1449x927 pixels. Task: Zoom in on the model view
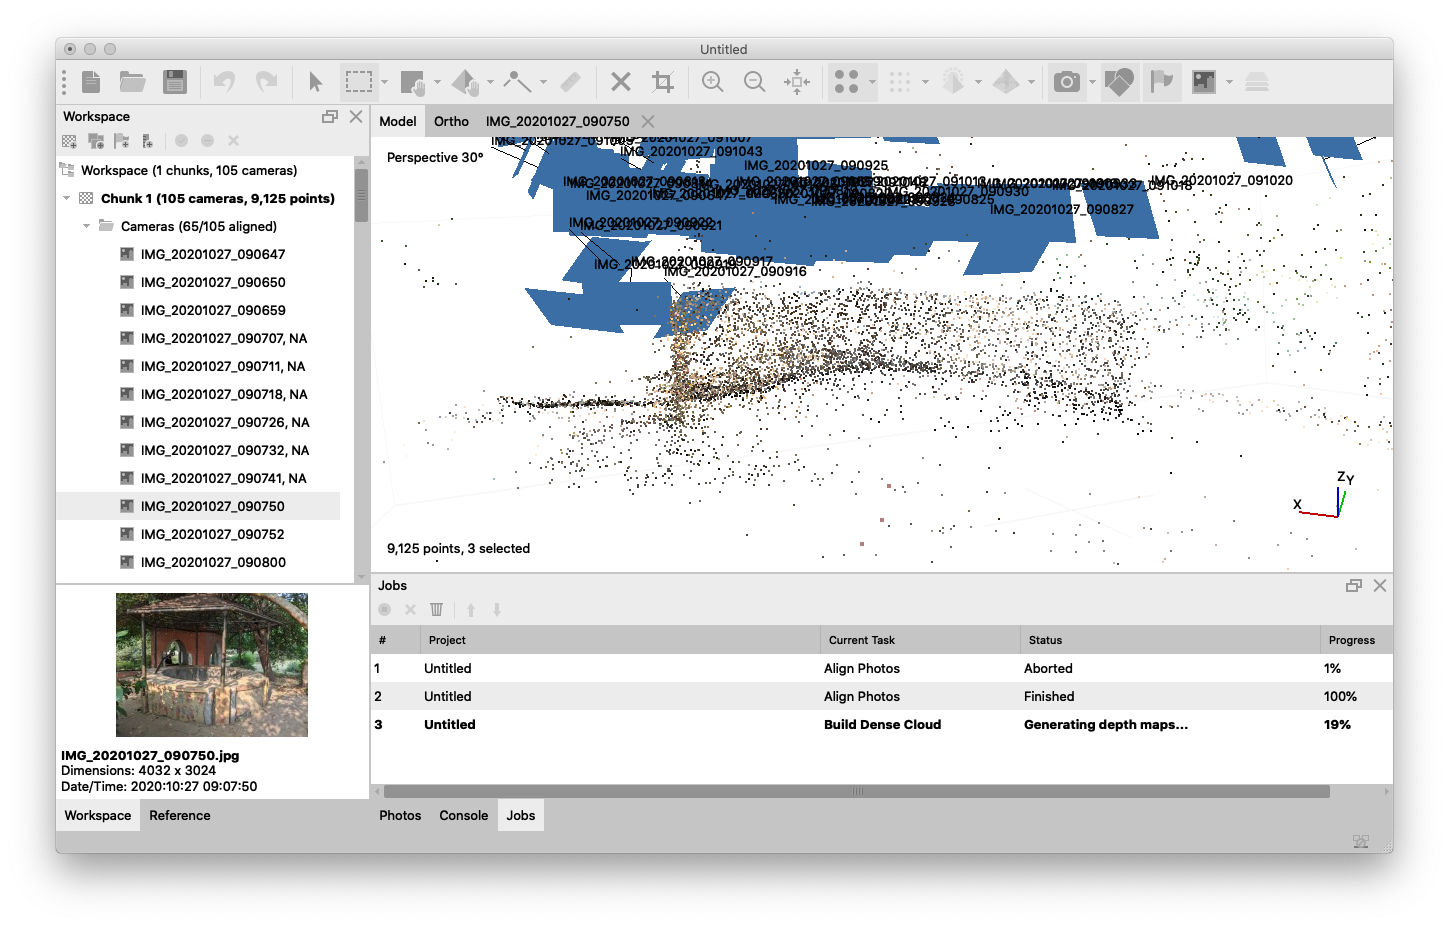(713, 81)
